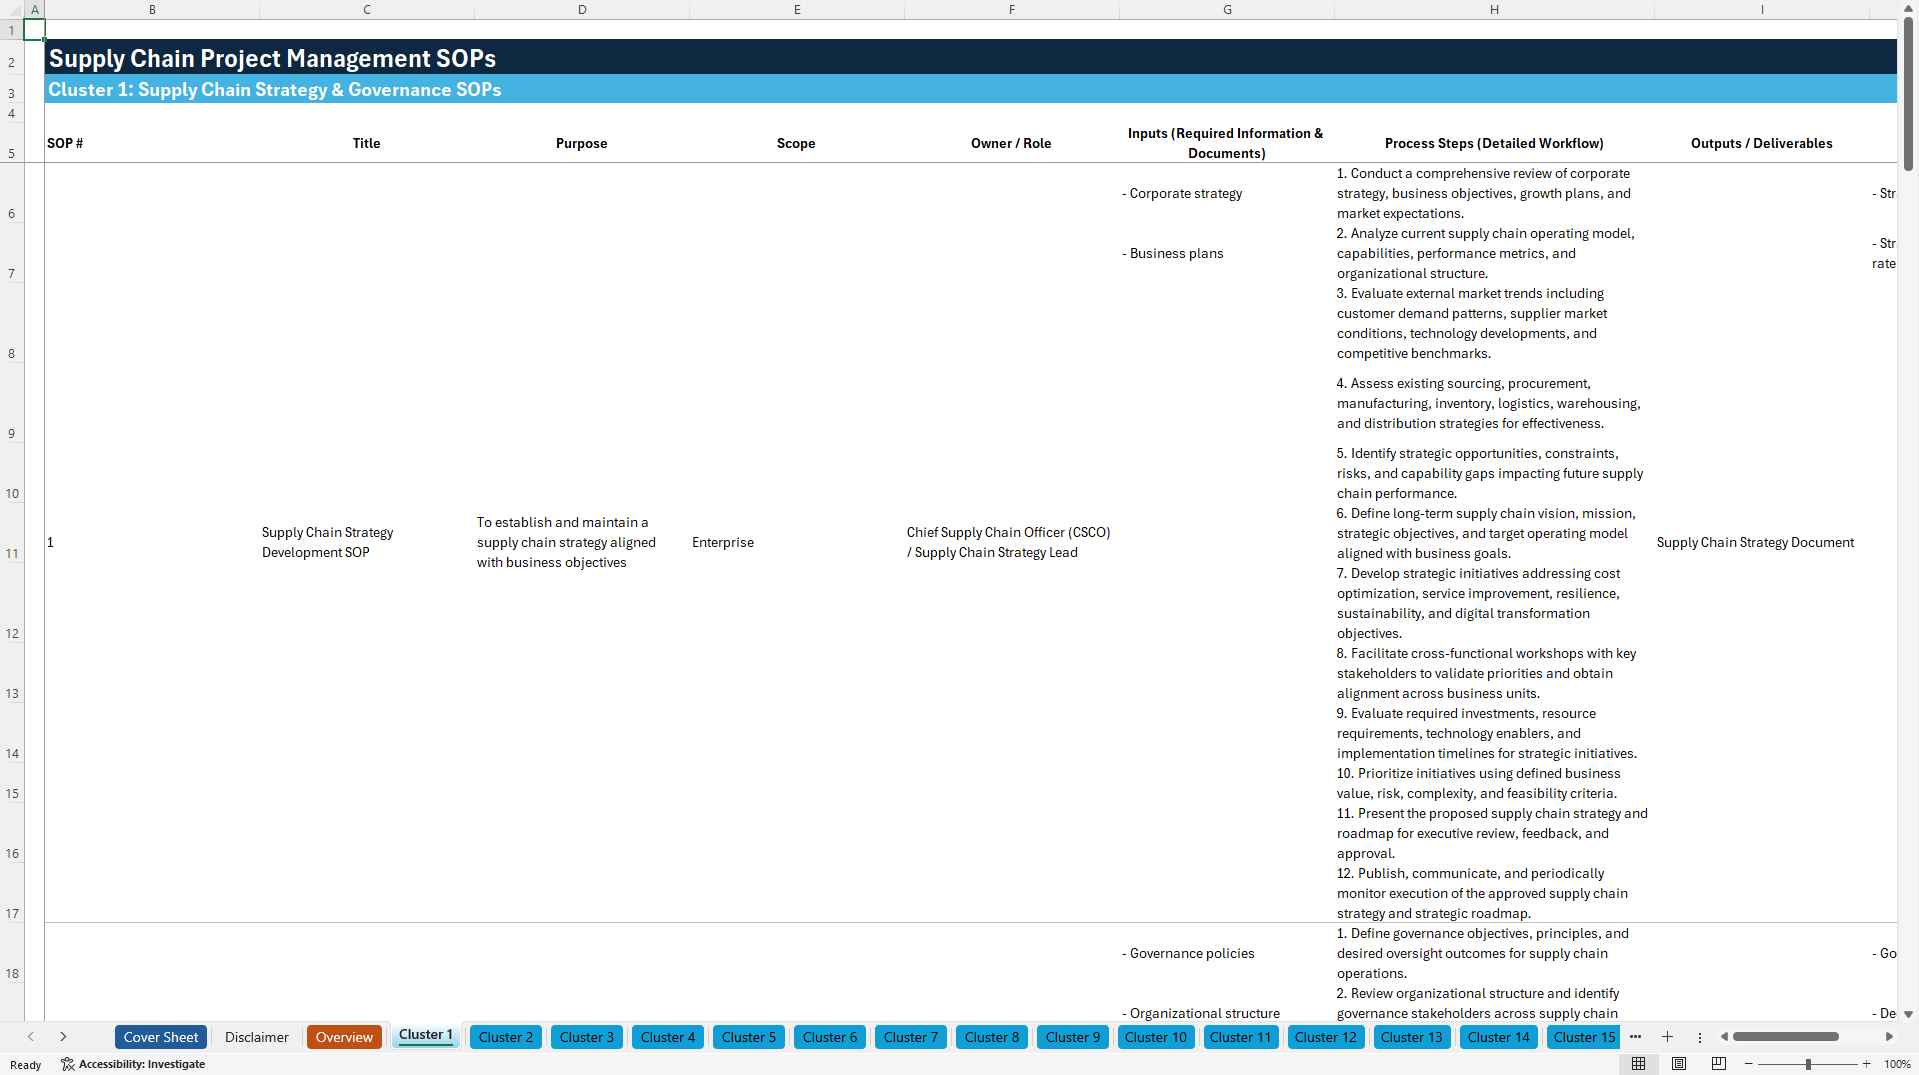Select all cells corner triangle
This screenshot has width=1919, height=1075.
(12, 9)
